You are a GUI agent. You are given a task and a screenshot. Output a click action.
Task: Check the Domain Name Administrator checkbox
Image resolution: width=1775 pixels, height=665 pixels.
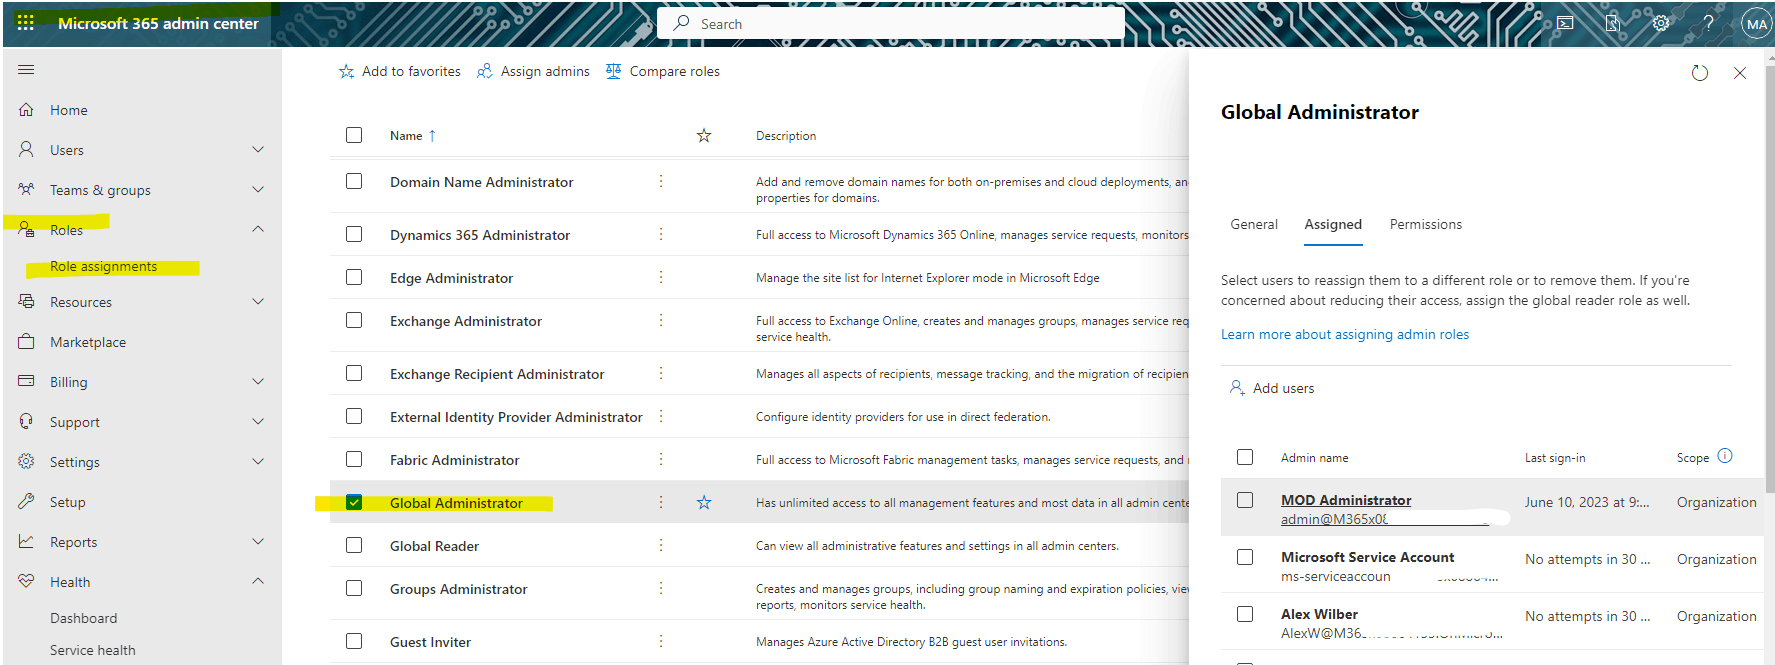354,181
